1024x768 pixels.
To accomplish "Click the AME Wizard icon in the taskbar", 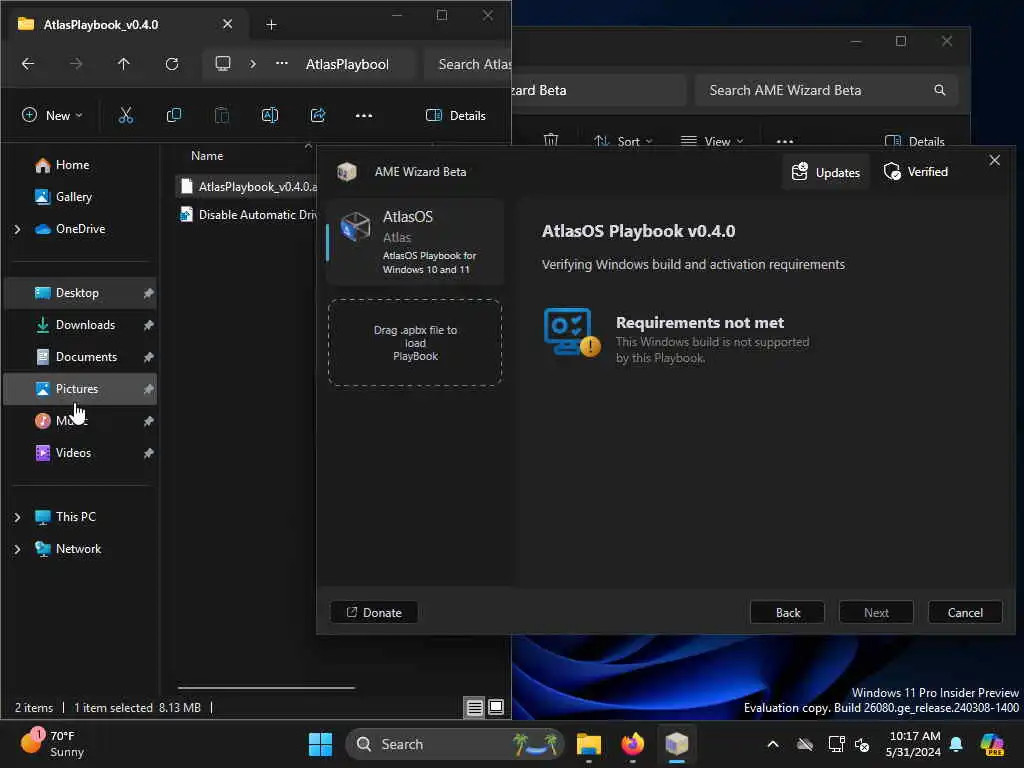I will tap(677, 744).
